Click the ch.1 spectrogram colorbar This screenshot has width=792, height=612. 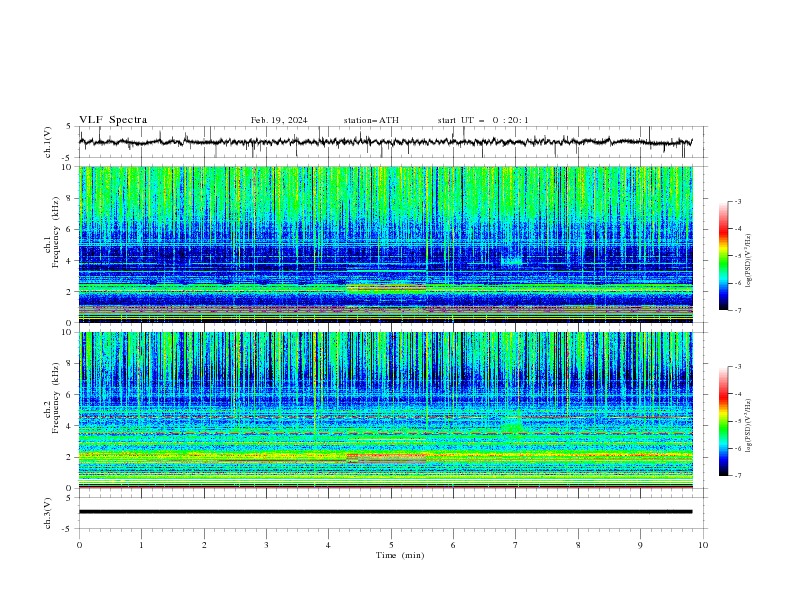pos(723,256)
